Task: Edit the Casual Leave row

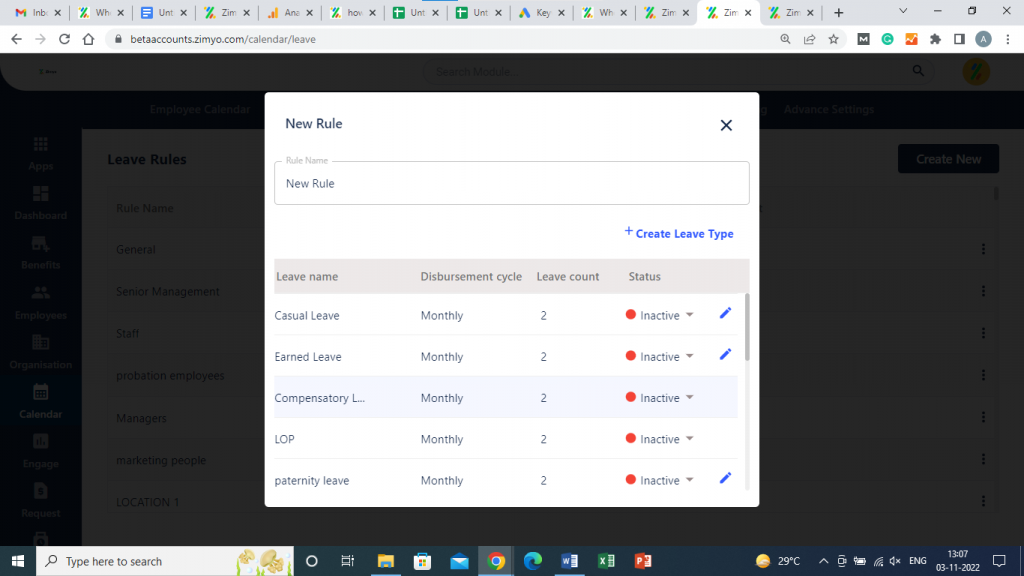Action: (725, 313)
